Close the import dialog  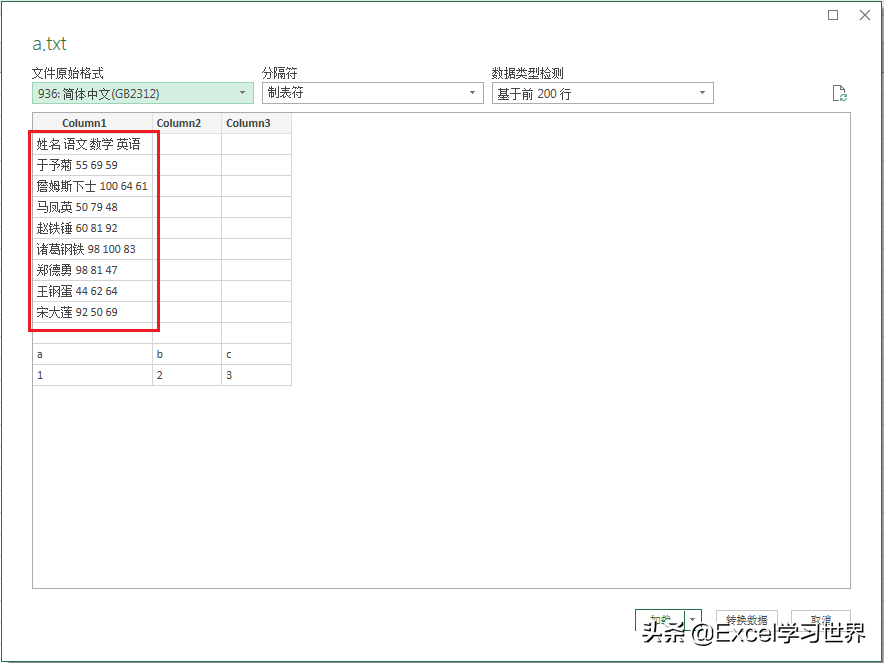point(865,15)
